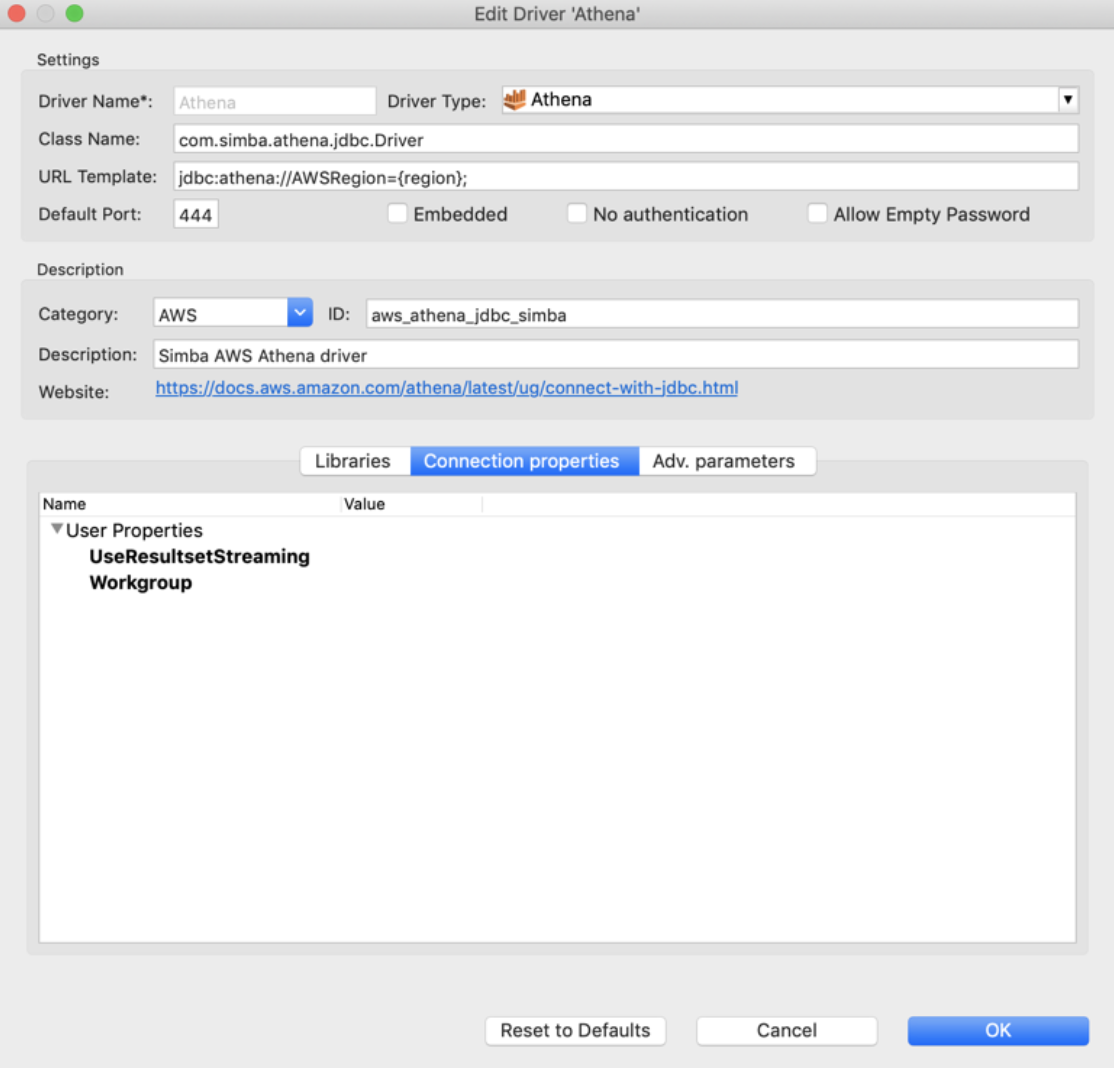Open the Athena JDBC documentation link
The height and width of the screenshot is (1068, 1114).
[447, 388]
